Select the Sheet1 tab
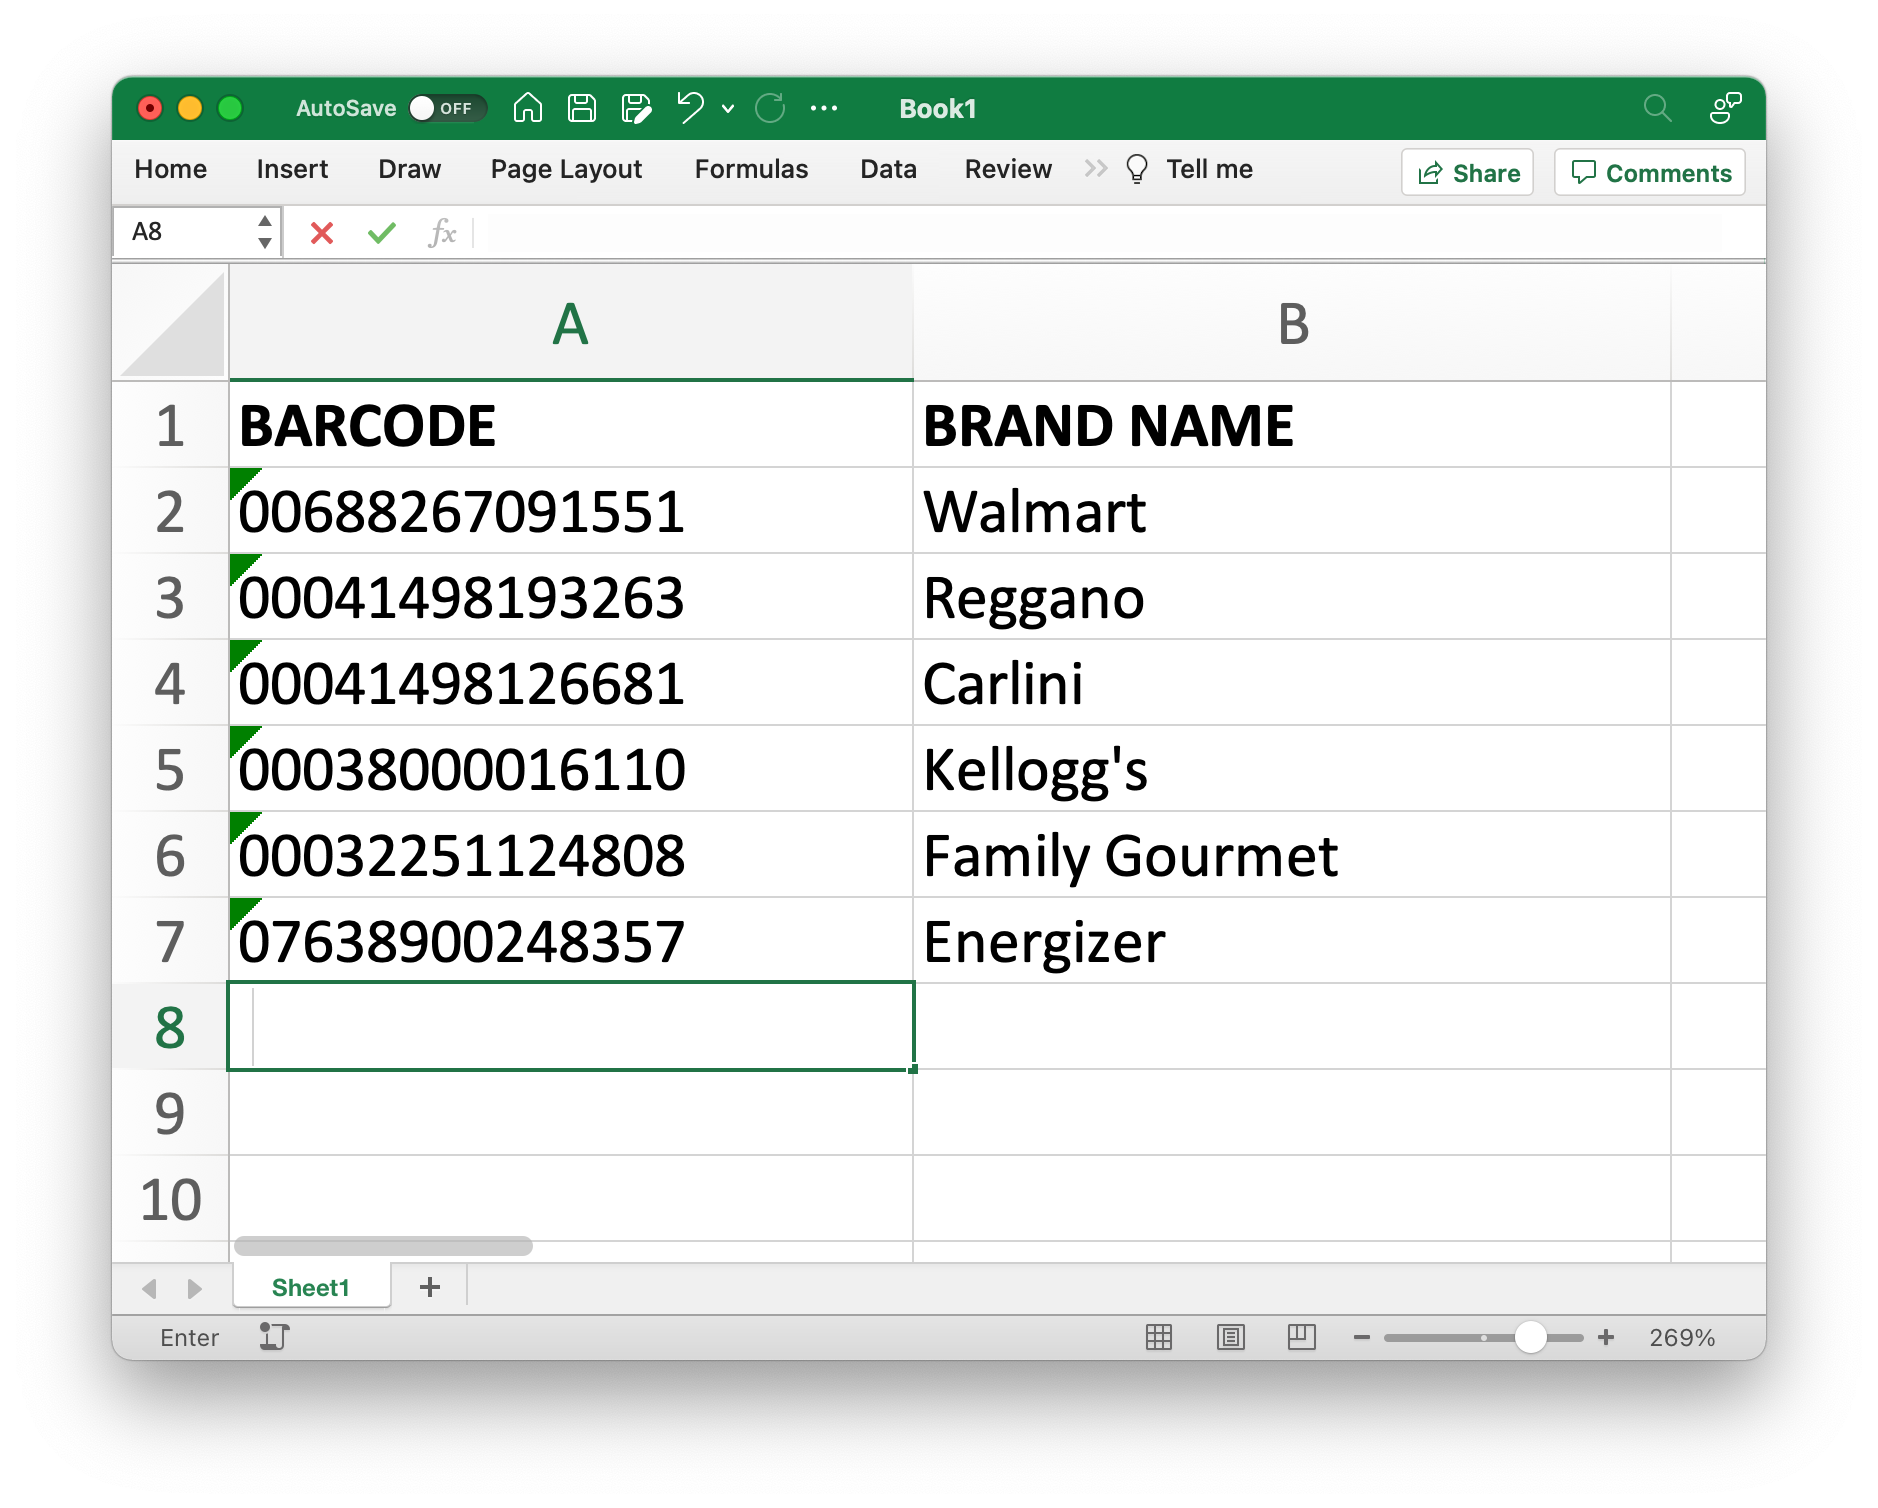Viewport: 1878px width, 1508px height. click(x=311, y=1287)
